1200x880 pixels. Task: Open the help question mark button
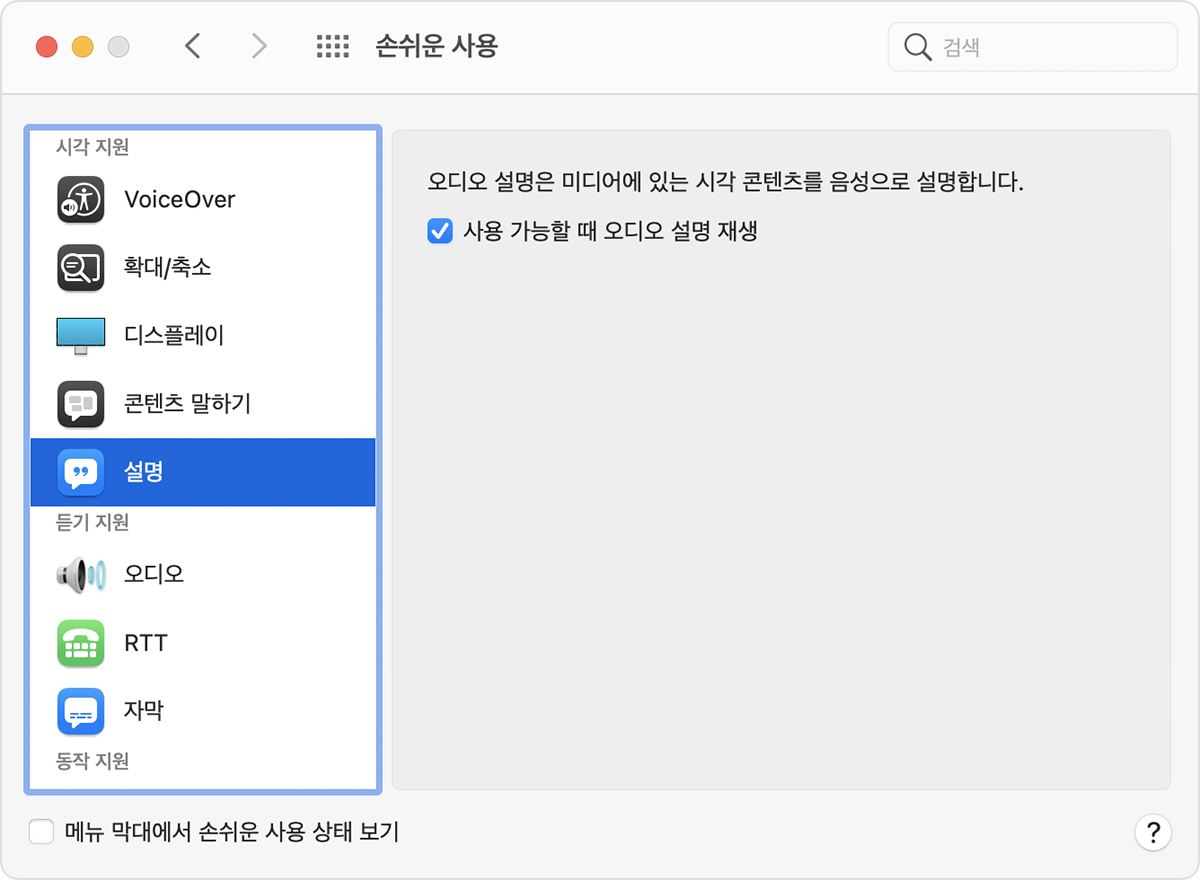tap(1154, 832)
